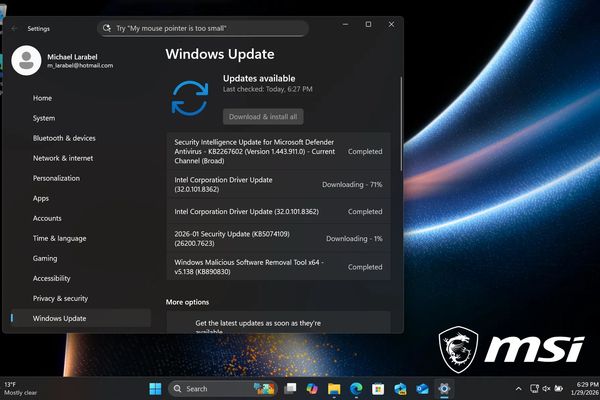The image size is (600, 400).
Task: Click the muted volume tray icon
Action: click(x=546, y=389)
